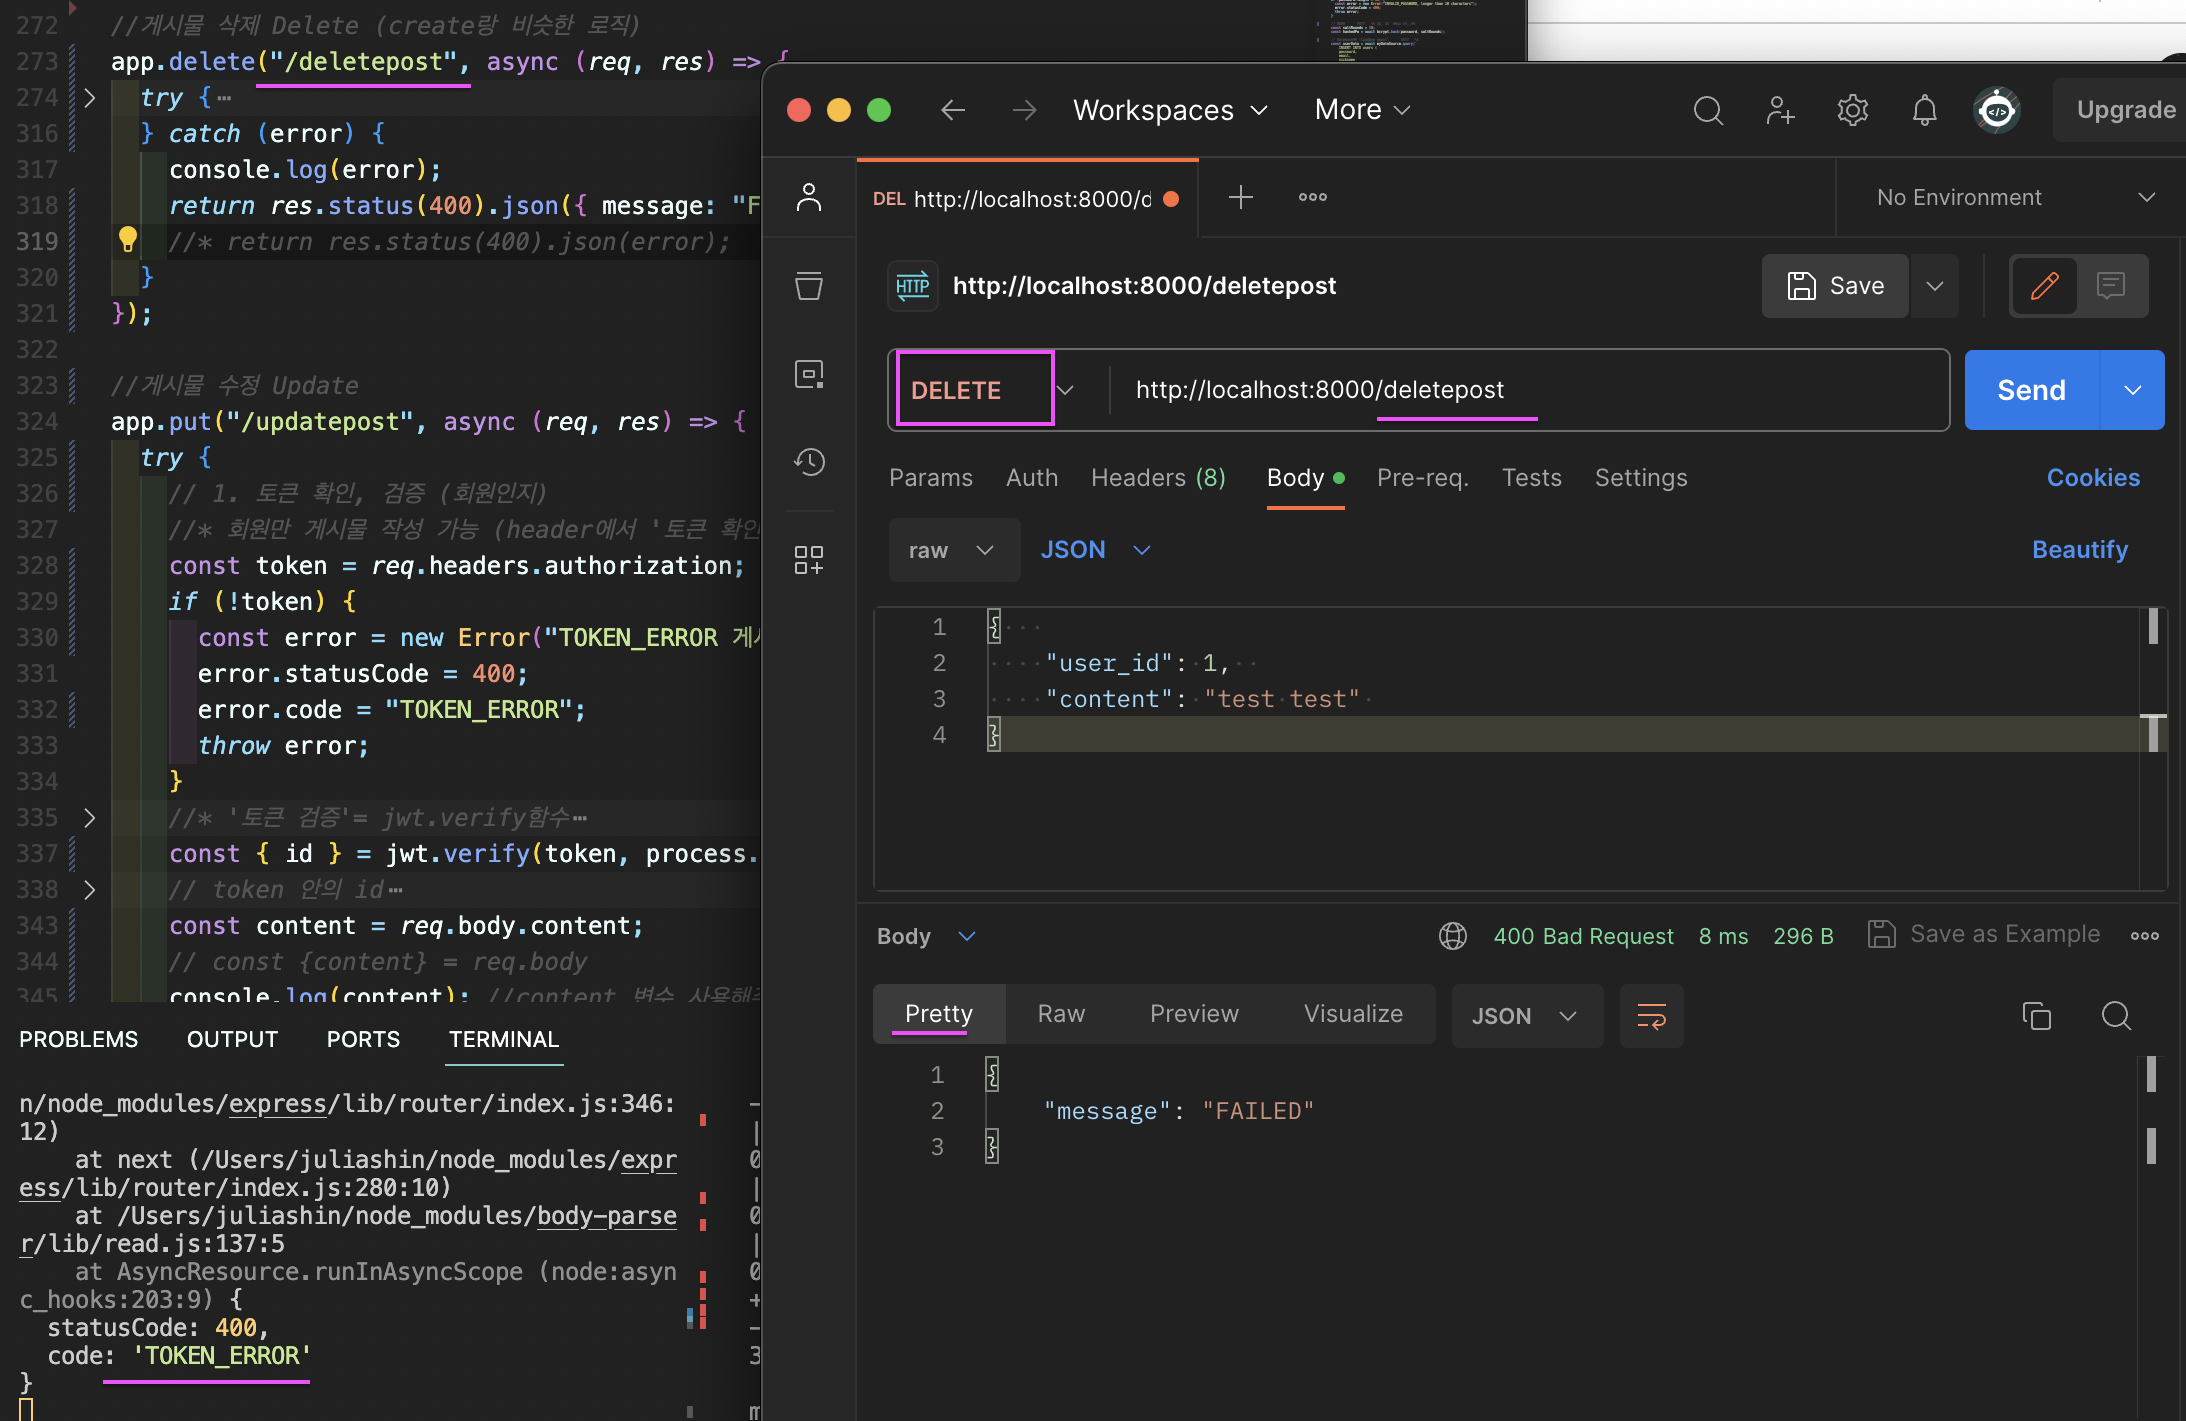
Task: Open Postman search icon
Action: [x=1708, y=110]
